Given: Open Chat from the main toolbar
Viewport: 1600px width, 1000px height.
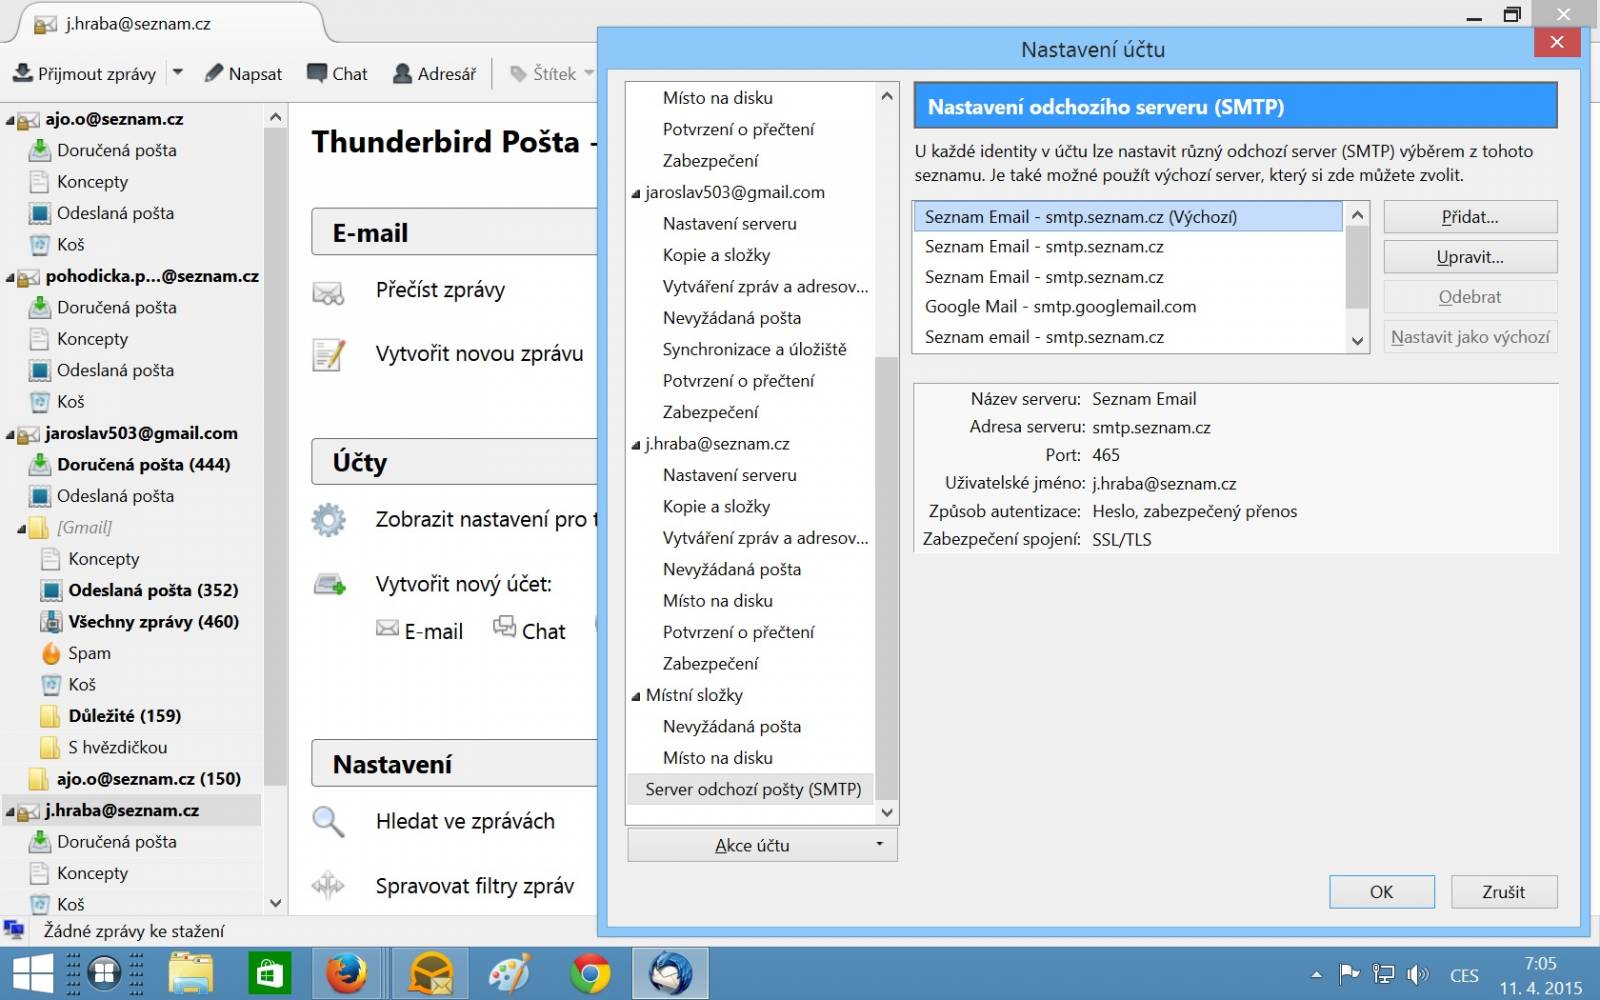Looking at the screenshot, I should 337,73.
